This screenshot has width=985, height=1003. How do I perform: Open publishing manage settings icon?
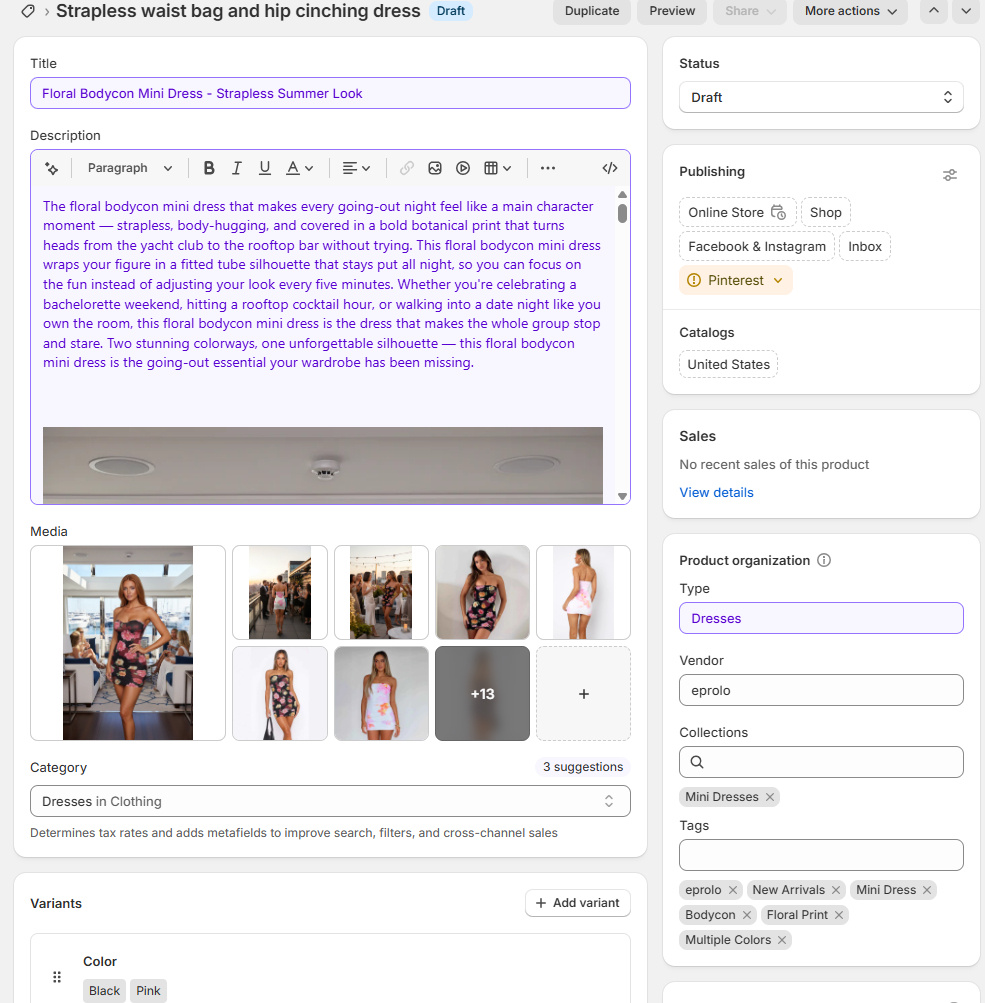(x=950, y=175)
